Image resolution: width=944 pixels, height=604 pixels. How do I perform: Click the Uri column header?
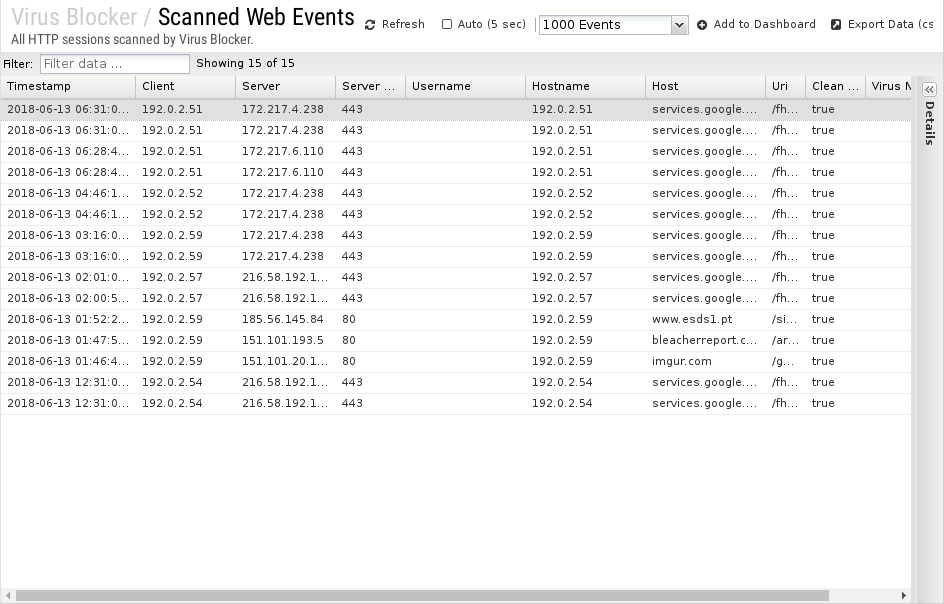(785, 87)
